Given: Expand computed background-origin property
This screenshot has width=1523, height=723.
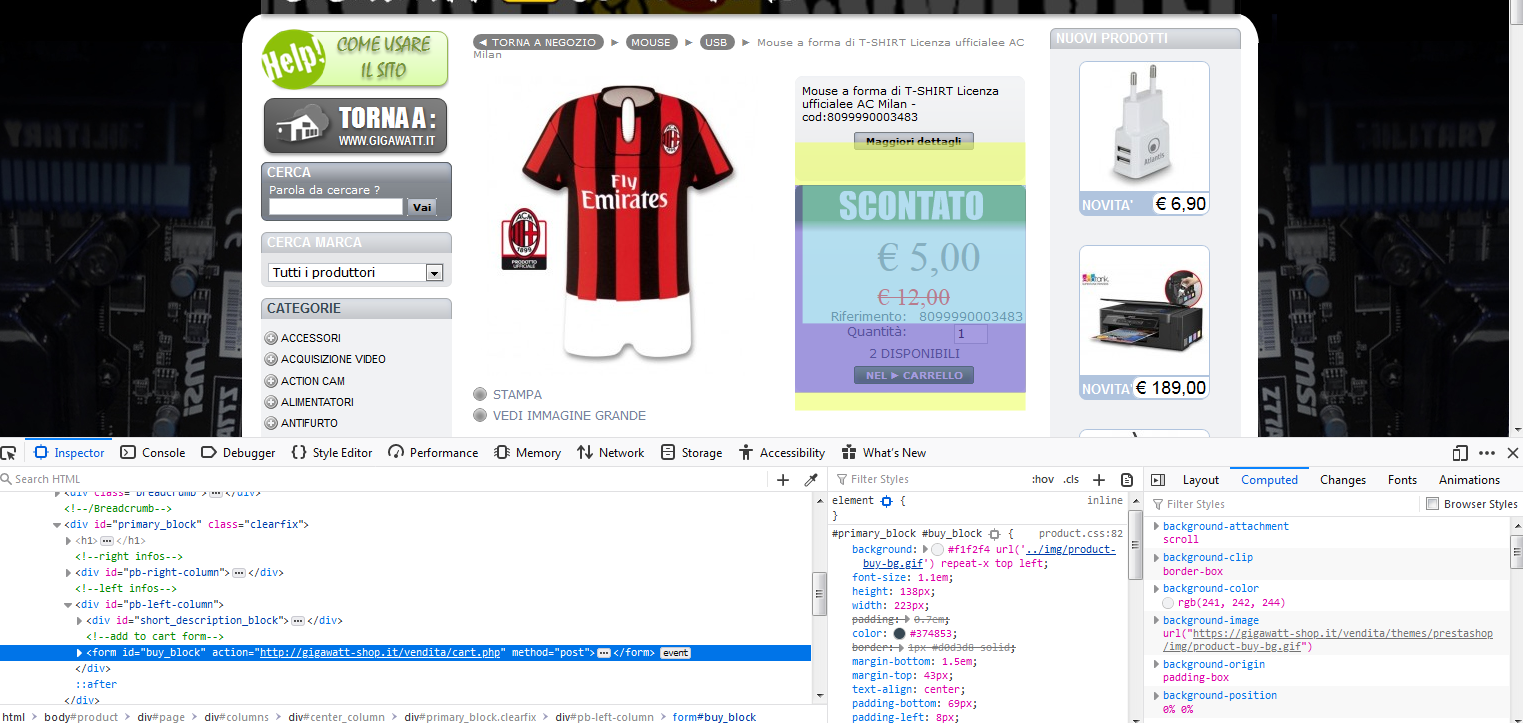Looking at the screenshot, I should click(x=1157, y=664).
